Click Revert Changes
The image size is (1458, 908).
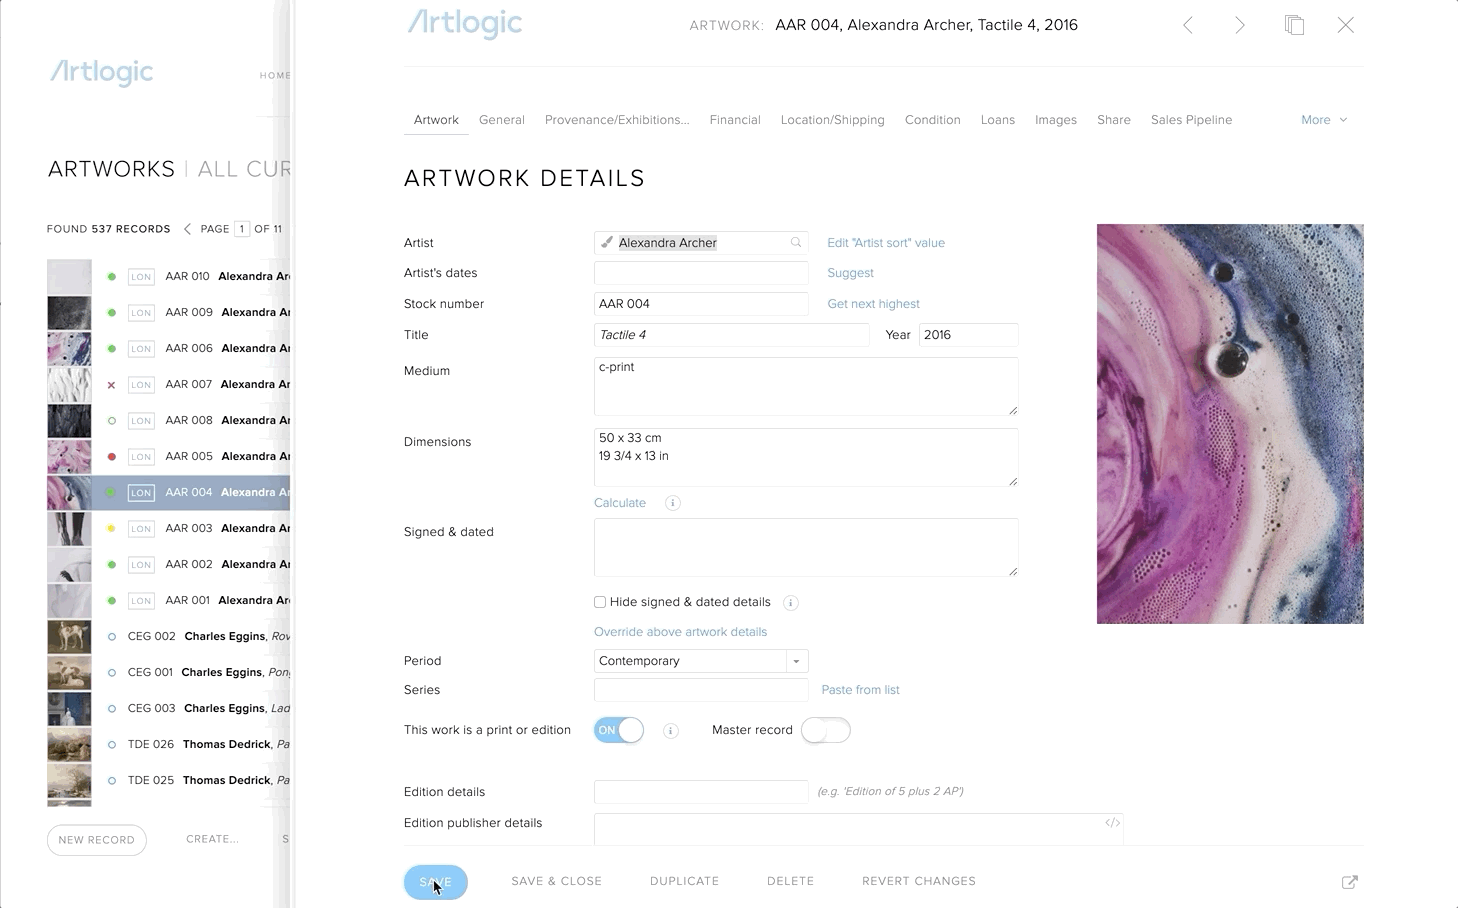click(919, 881)
